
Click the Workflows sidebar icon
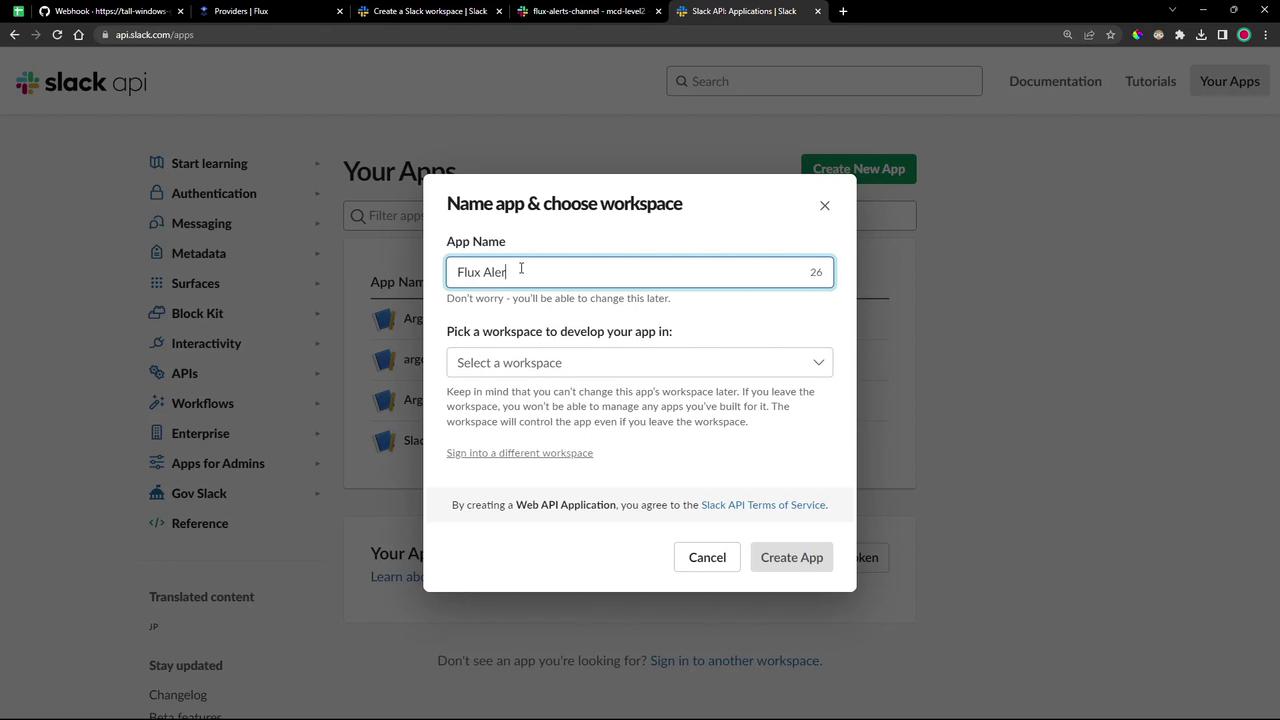157,403
